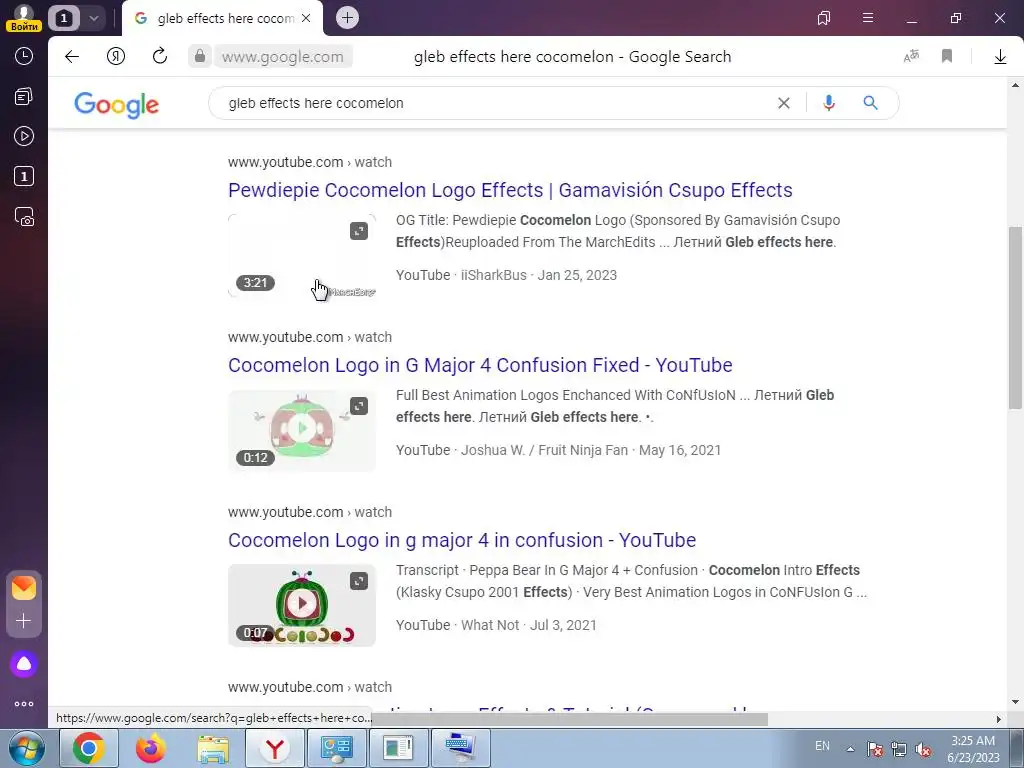Submit search with the magnifier icon
Image resolution: width=1024 pixels, height=768 pixels.
tap(871, 103)
